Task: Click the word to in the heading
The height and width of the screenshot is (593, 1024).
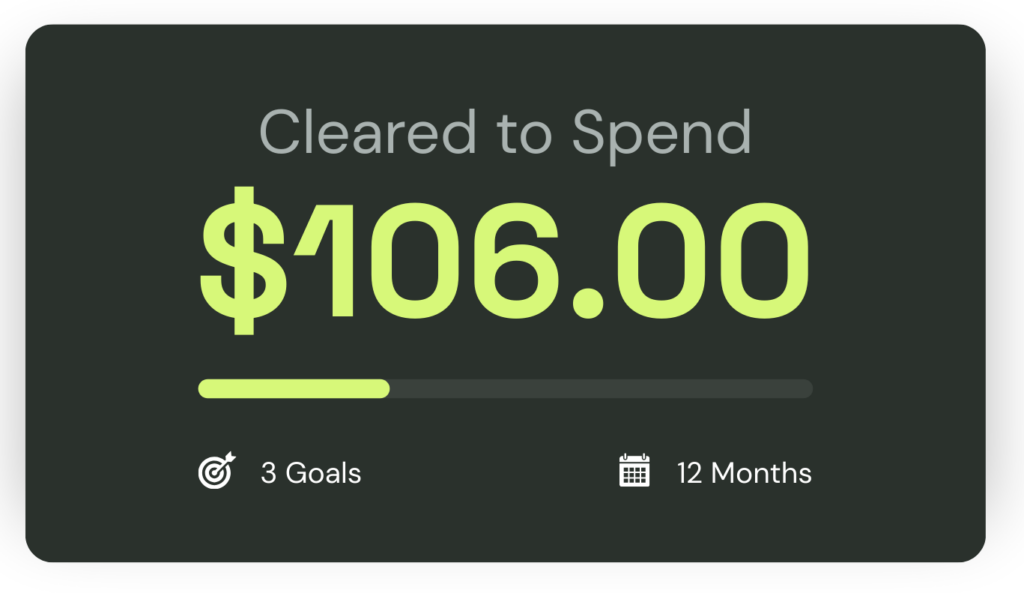Action: point(522,134)
